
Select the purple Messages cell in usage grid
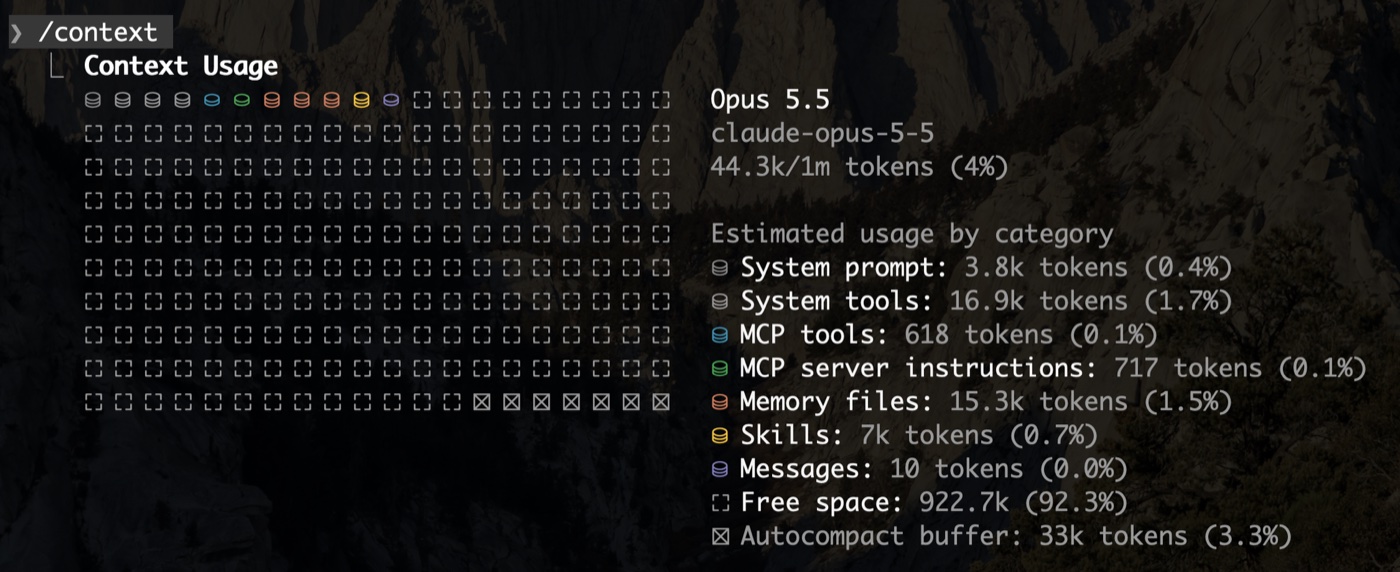point(391,100)
